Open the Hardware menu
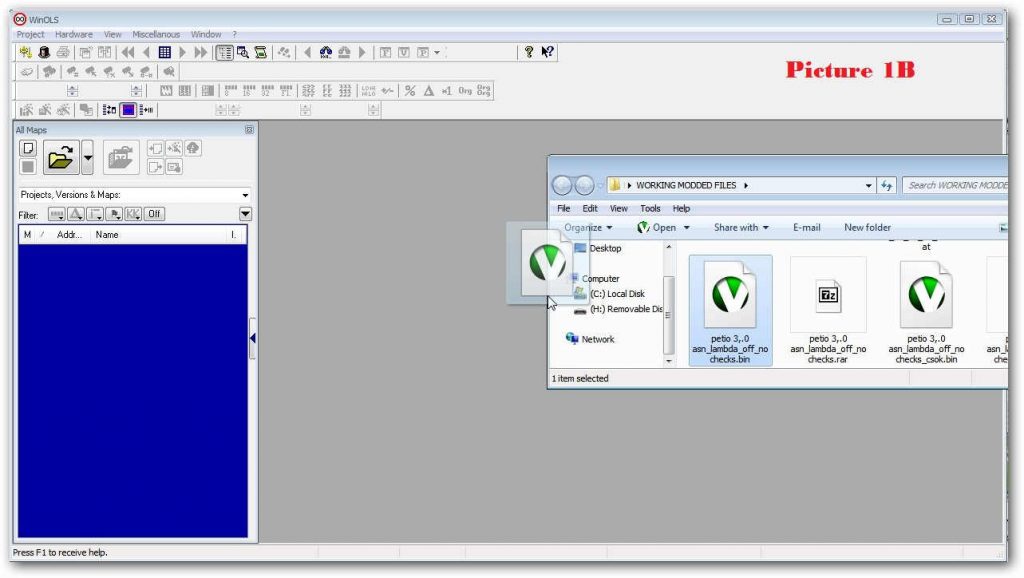The height and width of the screenshot is (578, 1024). click(75, 33)
